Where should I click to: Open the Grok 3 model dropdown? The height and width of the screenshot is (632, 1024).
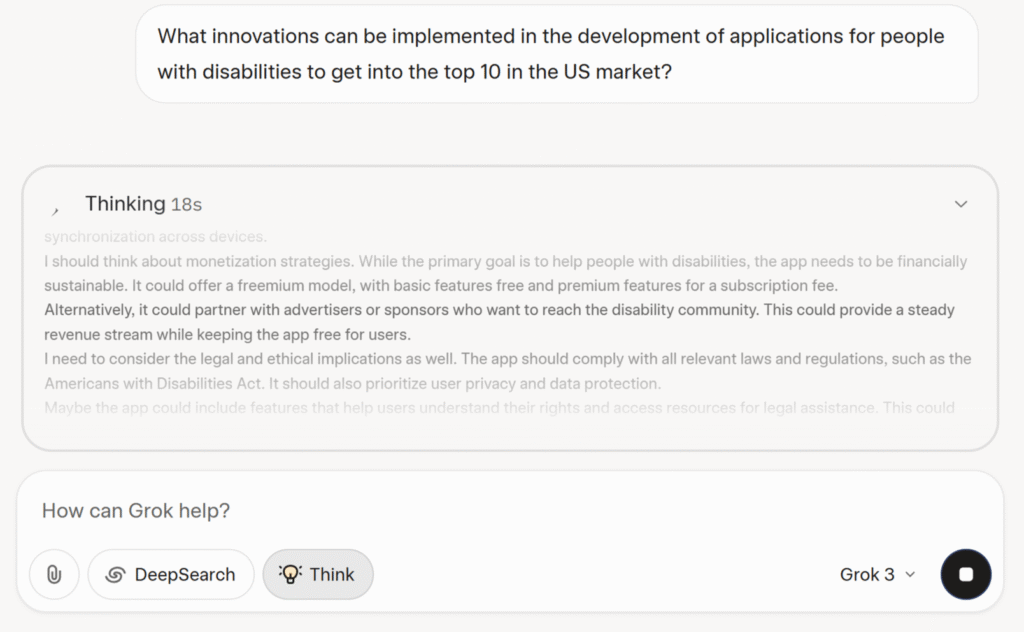[878, 575]
